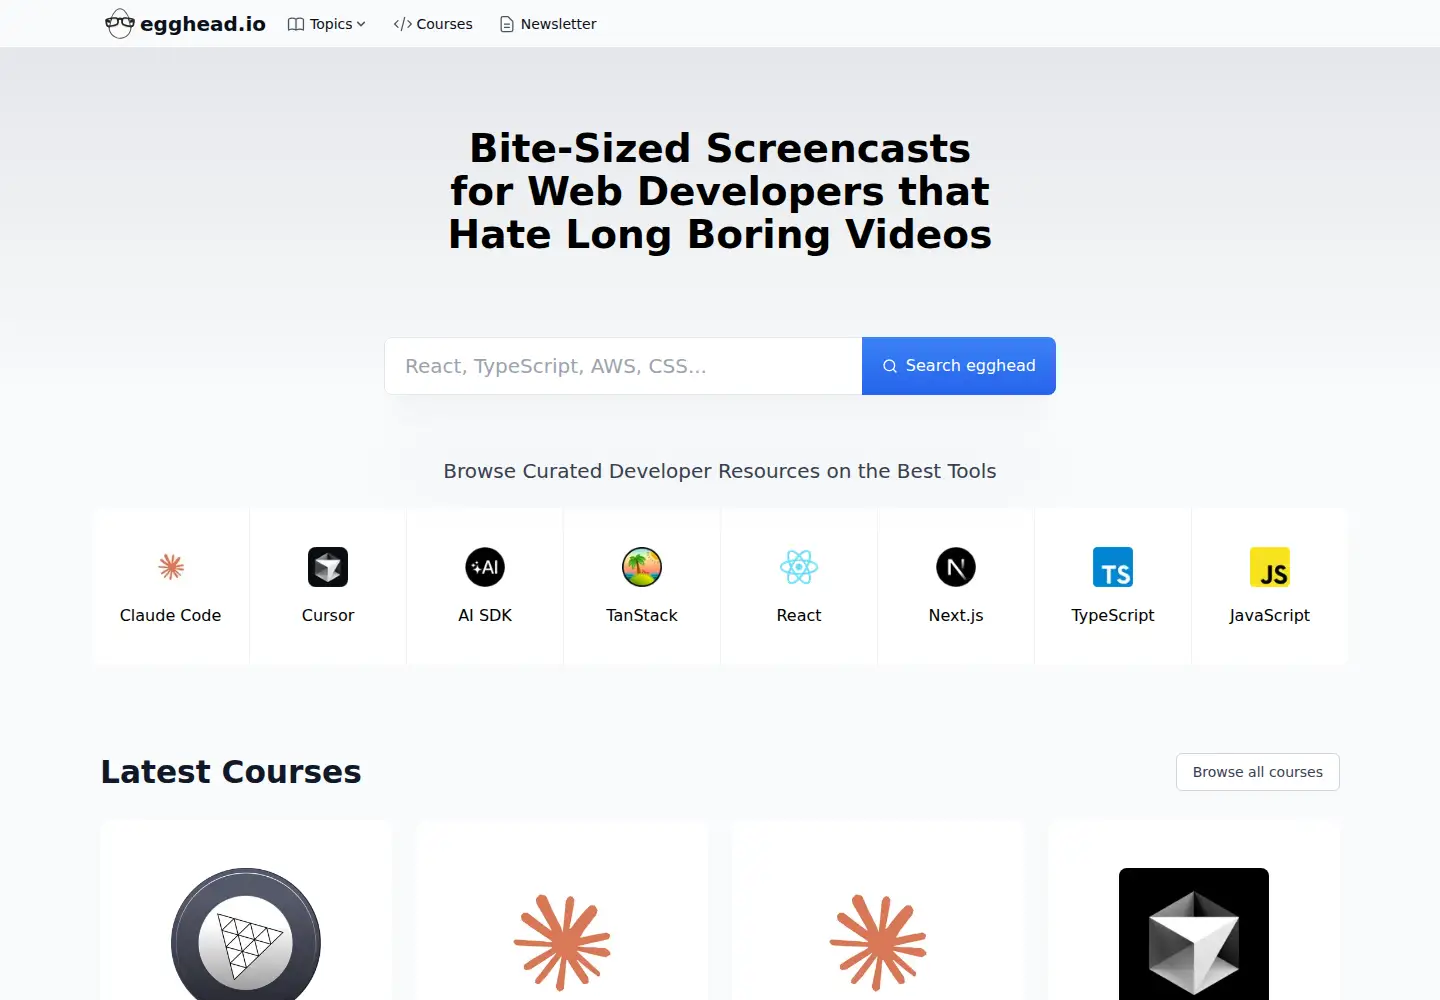Open the Topics menu
The width and height of the screenshot is (1440, 1000).
coord(327,24)
